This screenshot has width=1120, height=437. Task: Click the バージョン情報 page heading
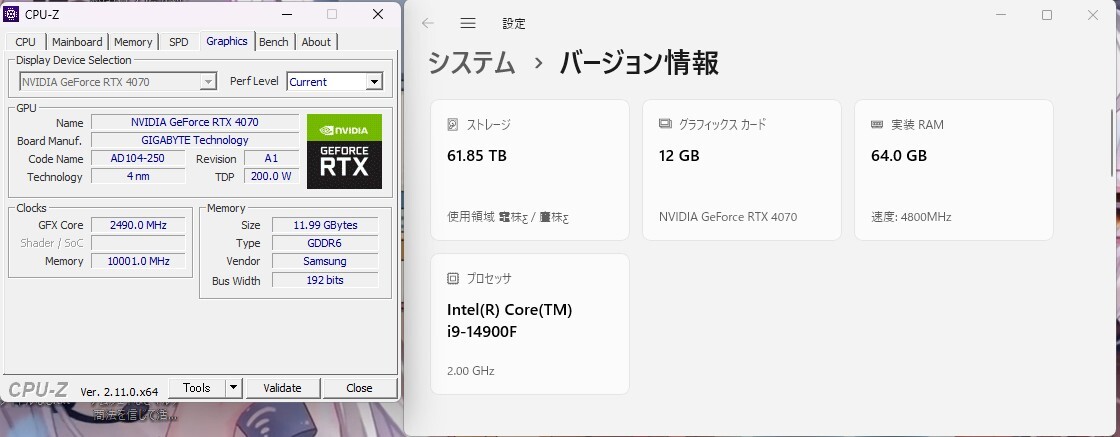[639, 63]
